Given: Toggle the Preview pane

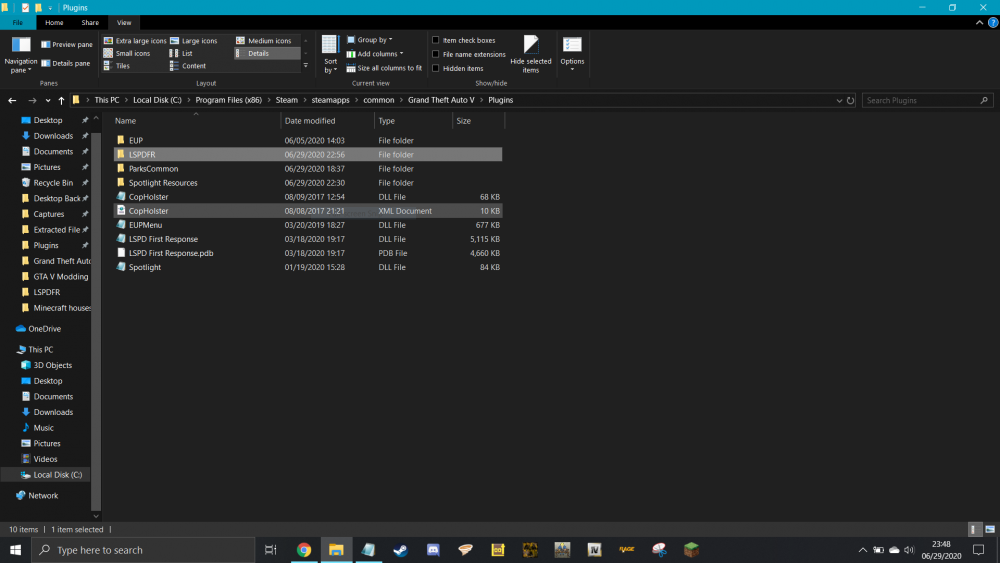Looking at the screenshot, I should pos(67,45).
